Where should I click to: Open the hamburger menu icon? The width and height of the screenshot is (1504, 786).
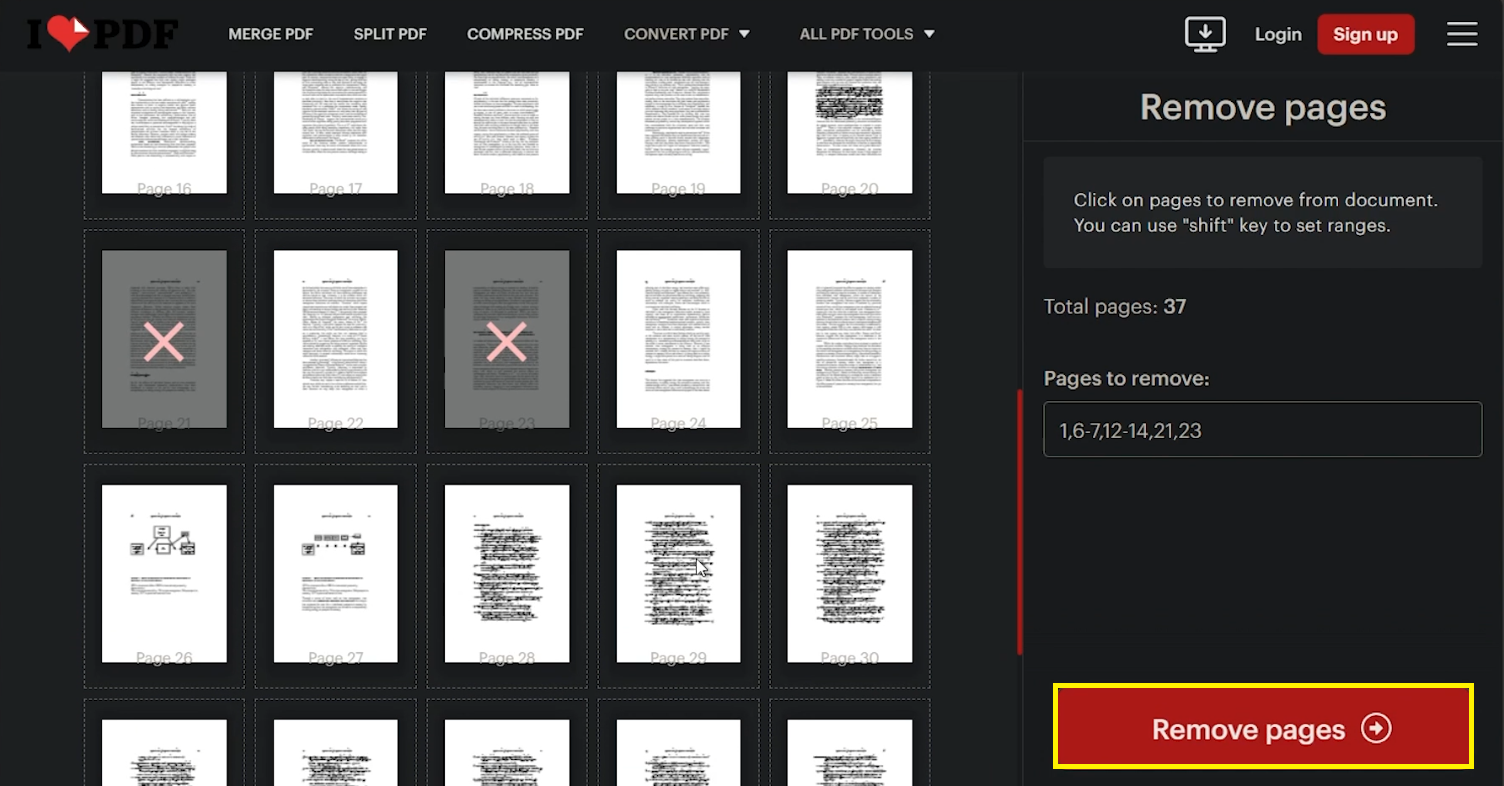[1462, 33]
